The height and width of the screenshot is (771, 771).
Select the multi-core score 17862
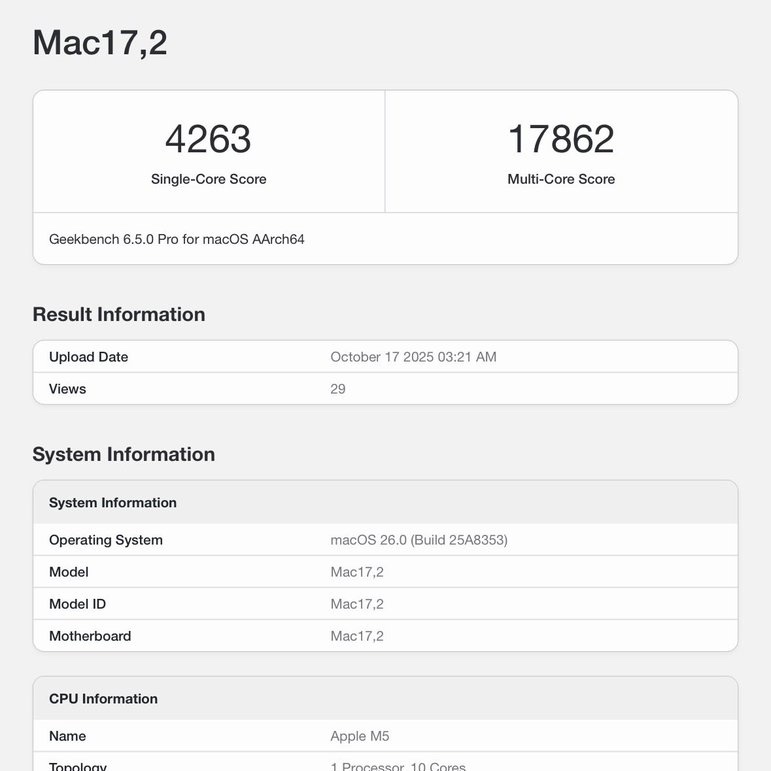point(561,139)
